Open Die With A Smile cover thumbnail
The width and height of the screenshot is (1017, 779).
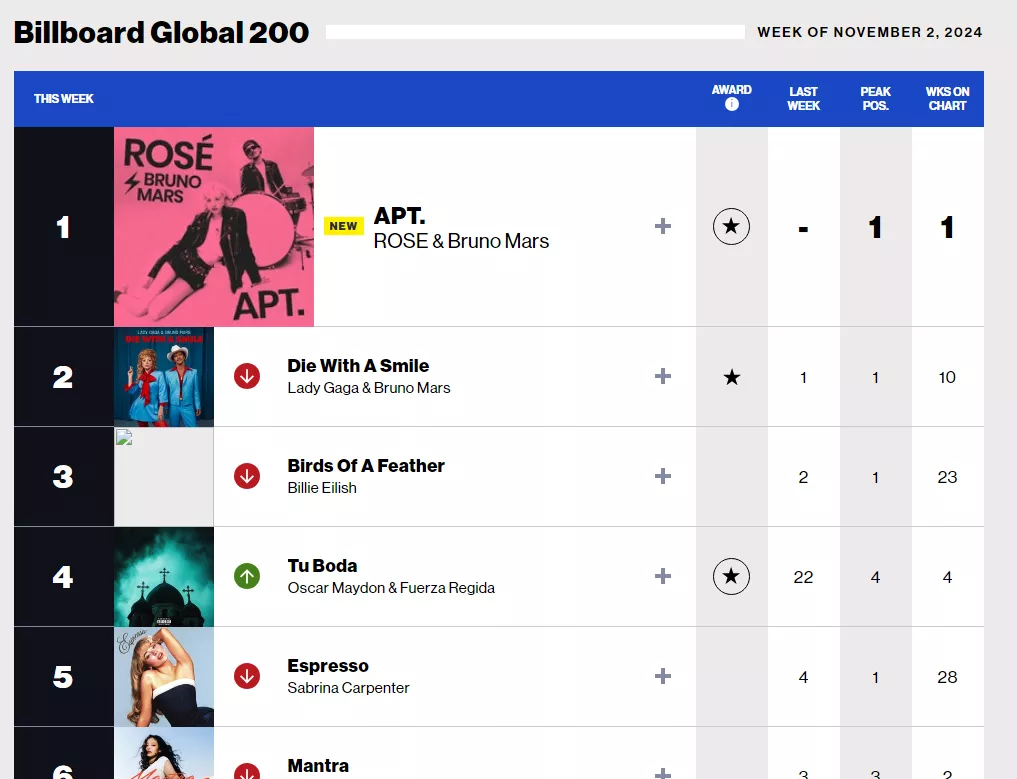pos(164,377)
